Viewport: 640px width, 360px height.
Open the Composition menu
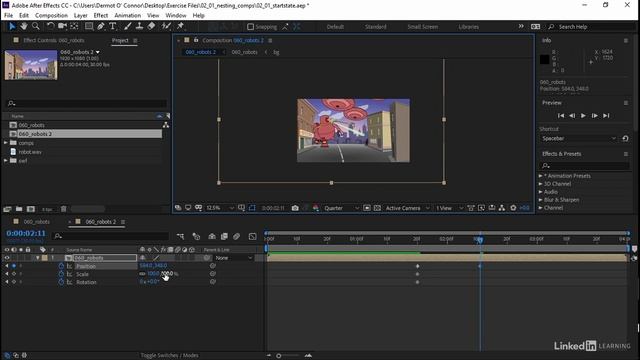(x=51, y=16)
